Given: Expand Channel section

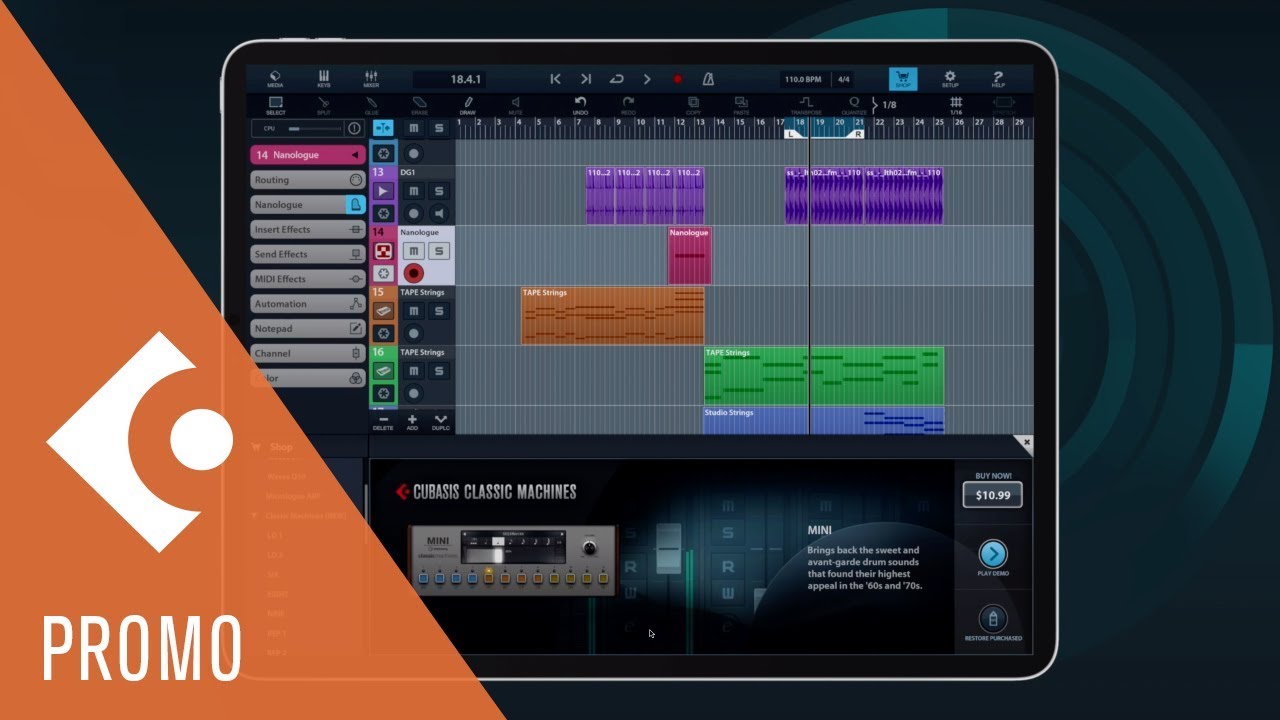Looking at the screenshot, I should pos(308,353).
